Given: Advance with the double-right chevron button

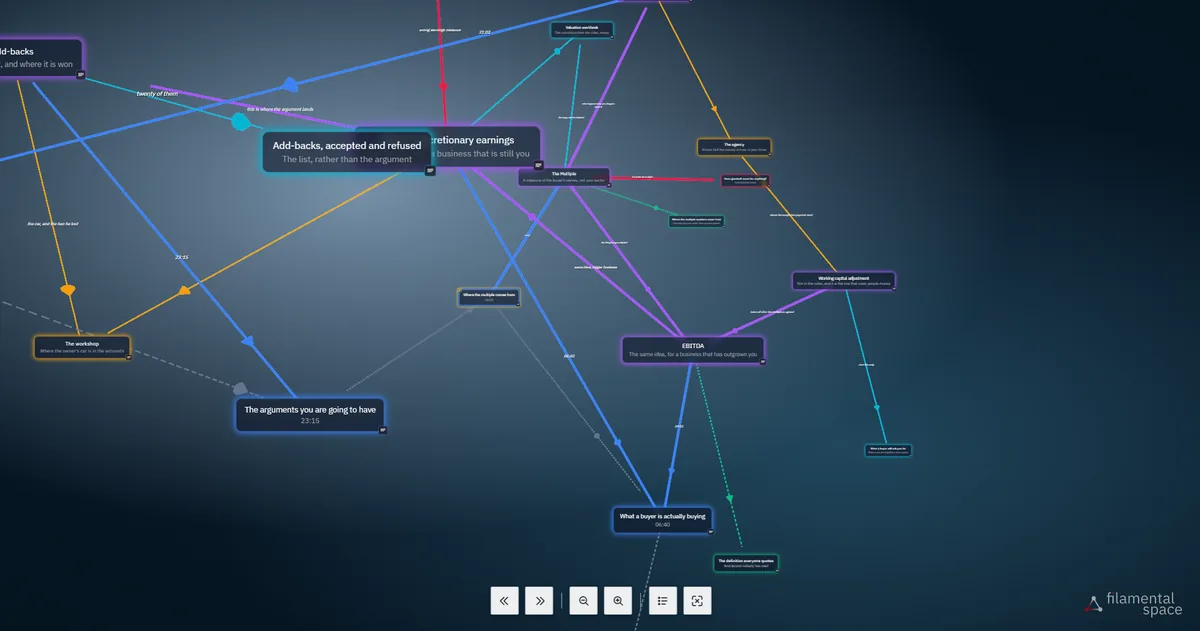Looking at the screenshot, I should coord(540,600).
